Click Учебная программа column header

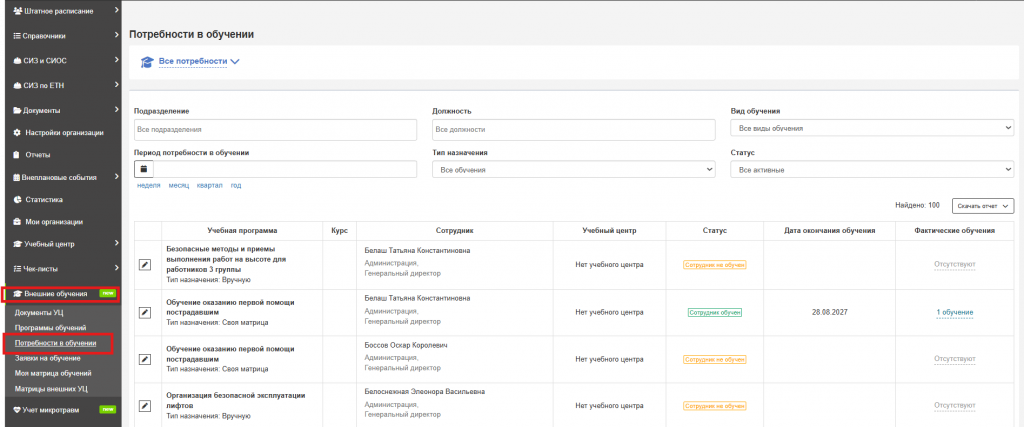pos(242,230)
